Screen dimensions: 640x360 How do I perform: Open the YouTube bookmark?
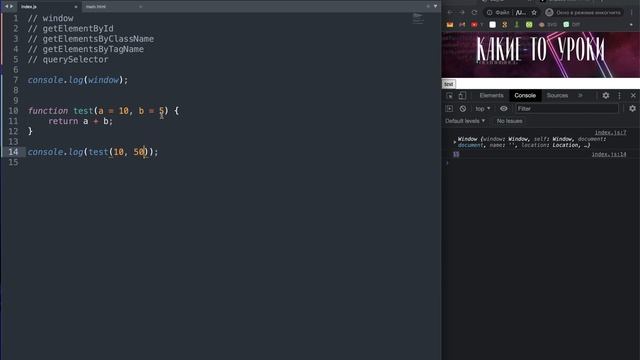click(477, 24)
